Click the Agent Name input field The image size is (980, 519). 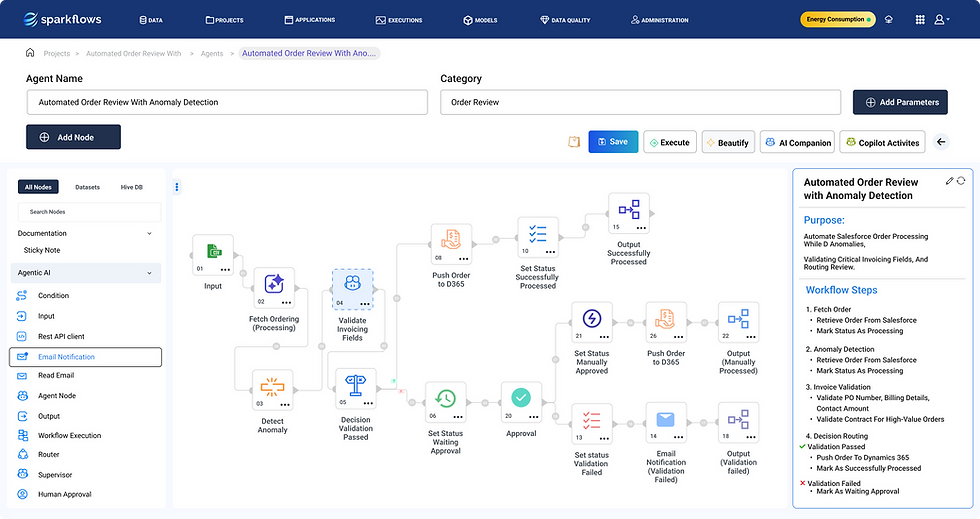point(227,102)
